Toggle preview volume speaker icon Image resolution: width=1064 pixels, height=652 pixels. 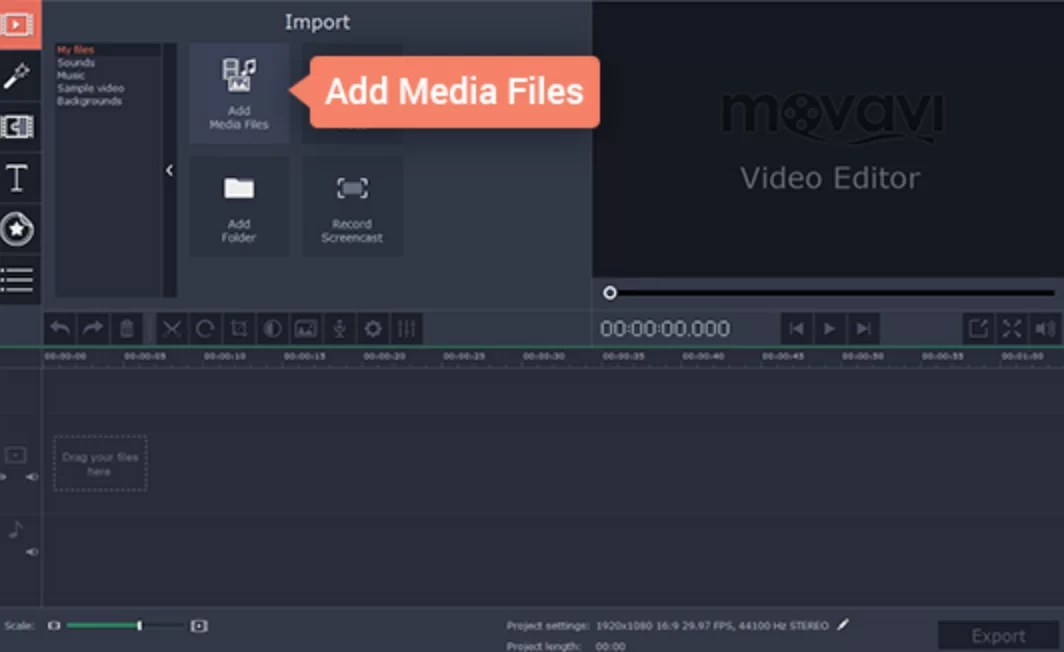[x=1046, y=329]
